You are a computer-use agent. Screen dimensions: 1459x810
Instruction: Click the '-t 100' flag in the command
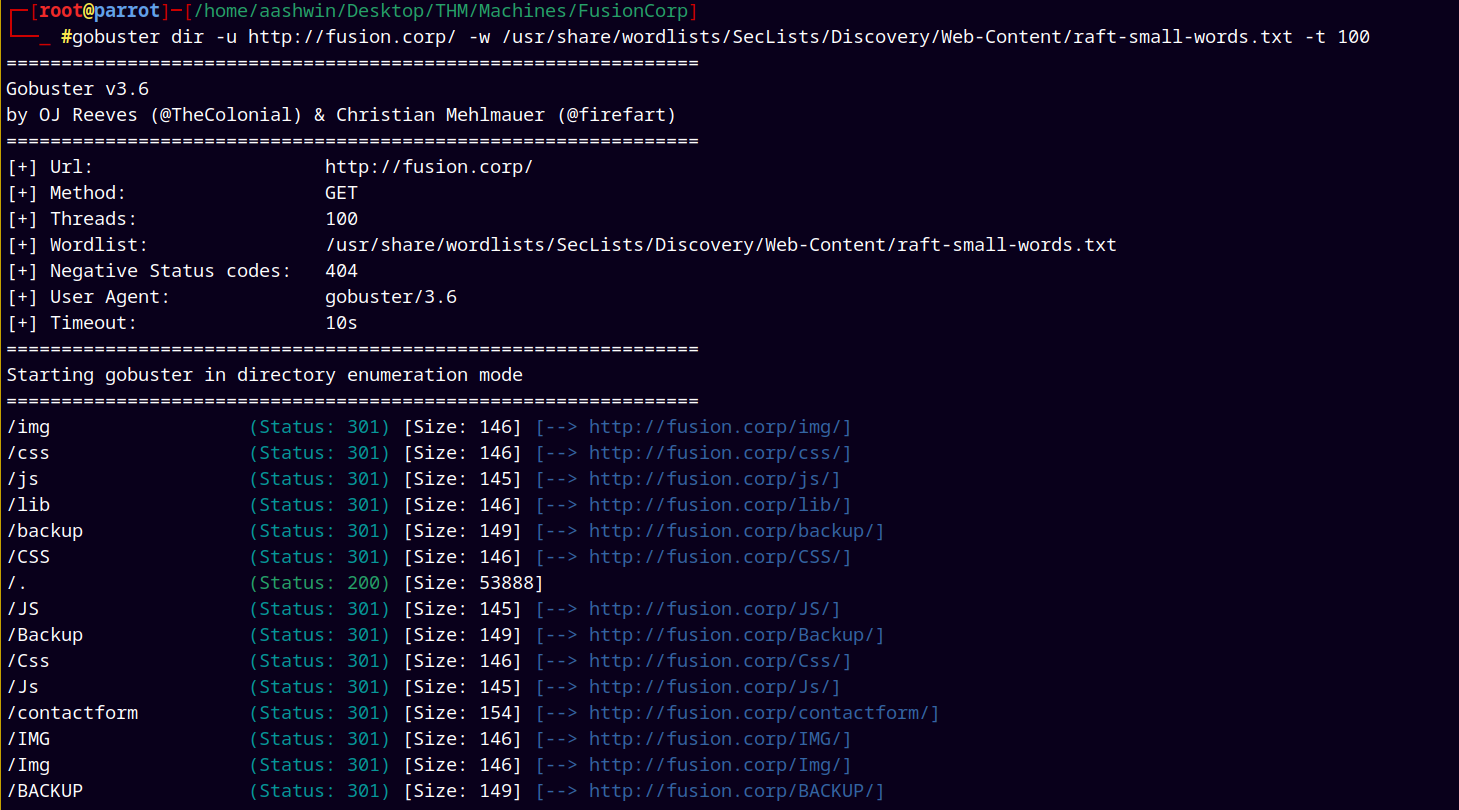1338,37
